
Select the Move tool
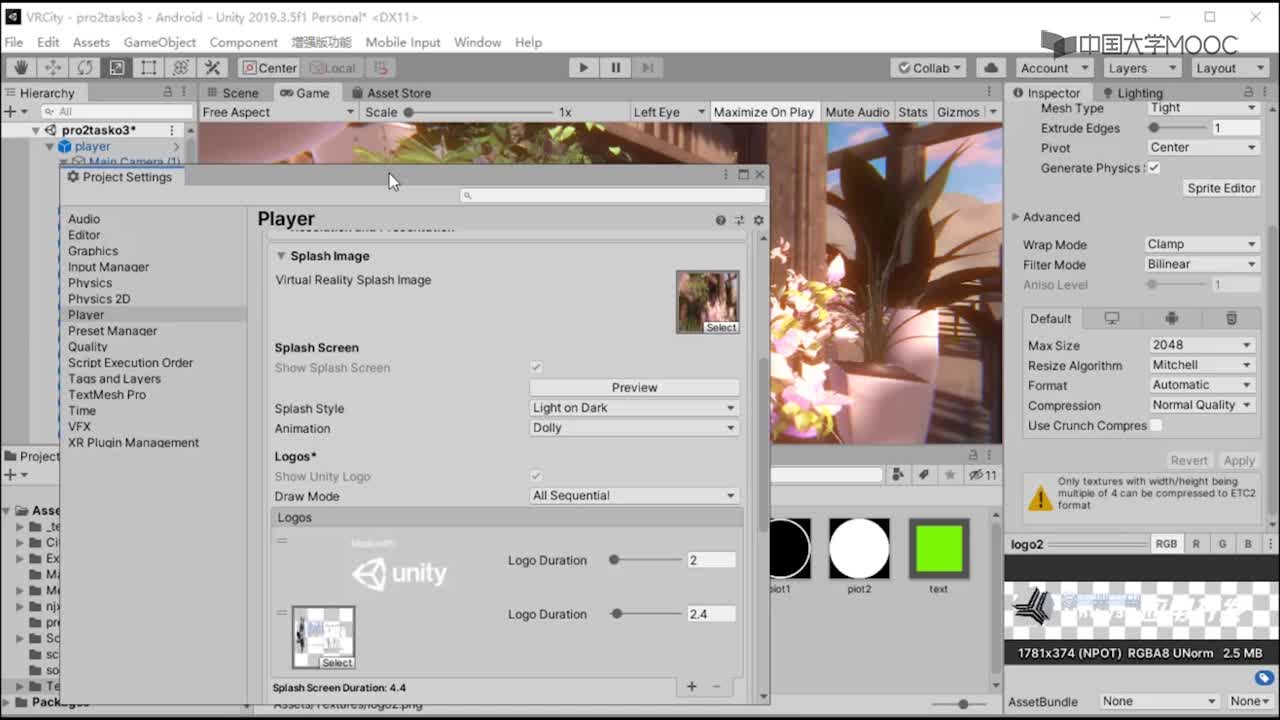tap(53, 67)
